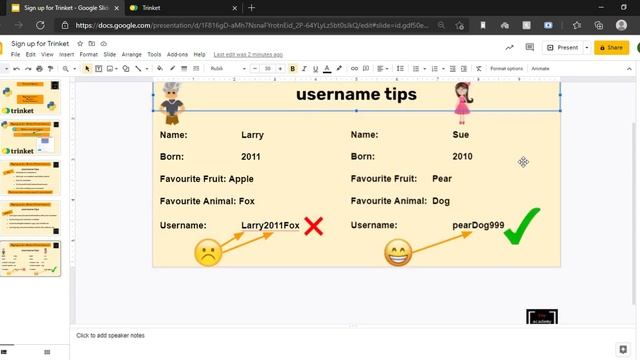Toggle Italic formatting

[x=304, y=69]
